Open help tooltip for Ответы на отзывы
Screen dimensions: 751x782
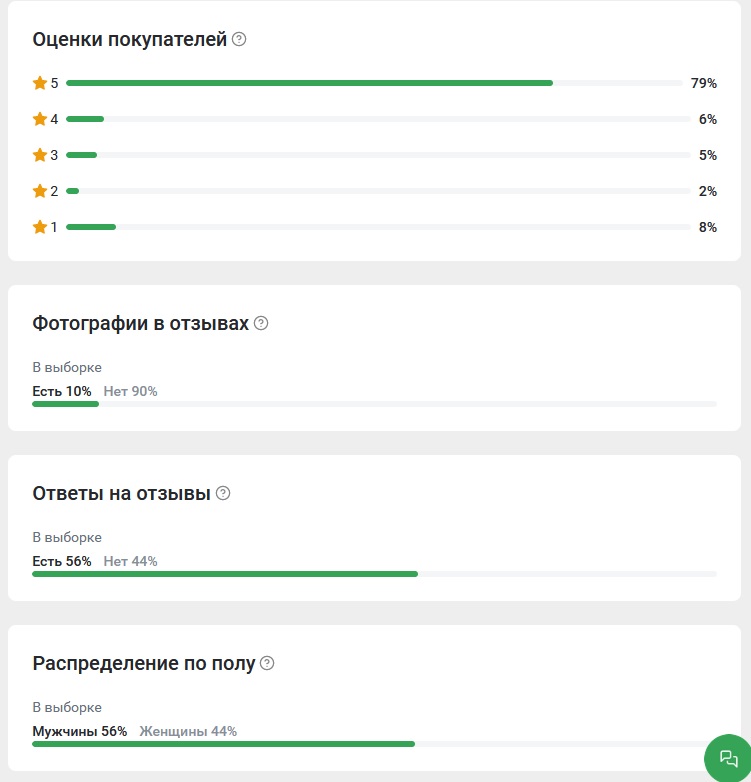(223, 493)
